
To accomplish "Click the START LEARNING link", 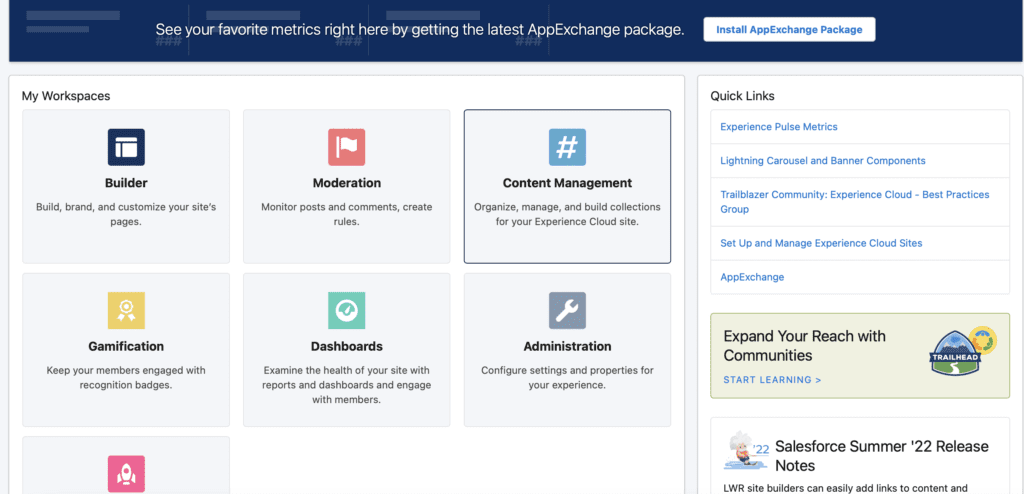I will tap(772, 380).
